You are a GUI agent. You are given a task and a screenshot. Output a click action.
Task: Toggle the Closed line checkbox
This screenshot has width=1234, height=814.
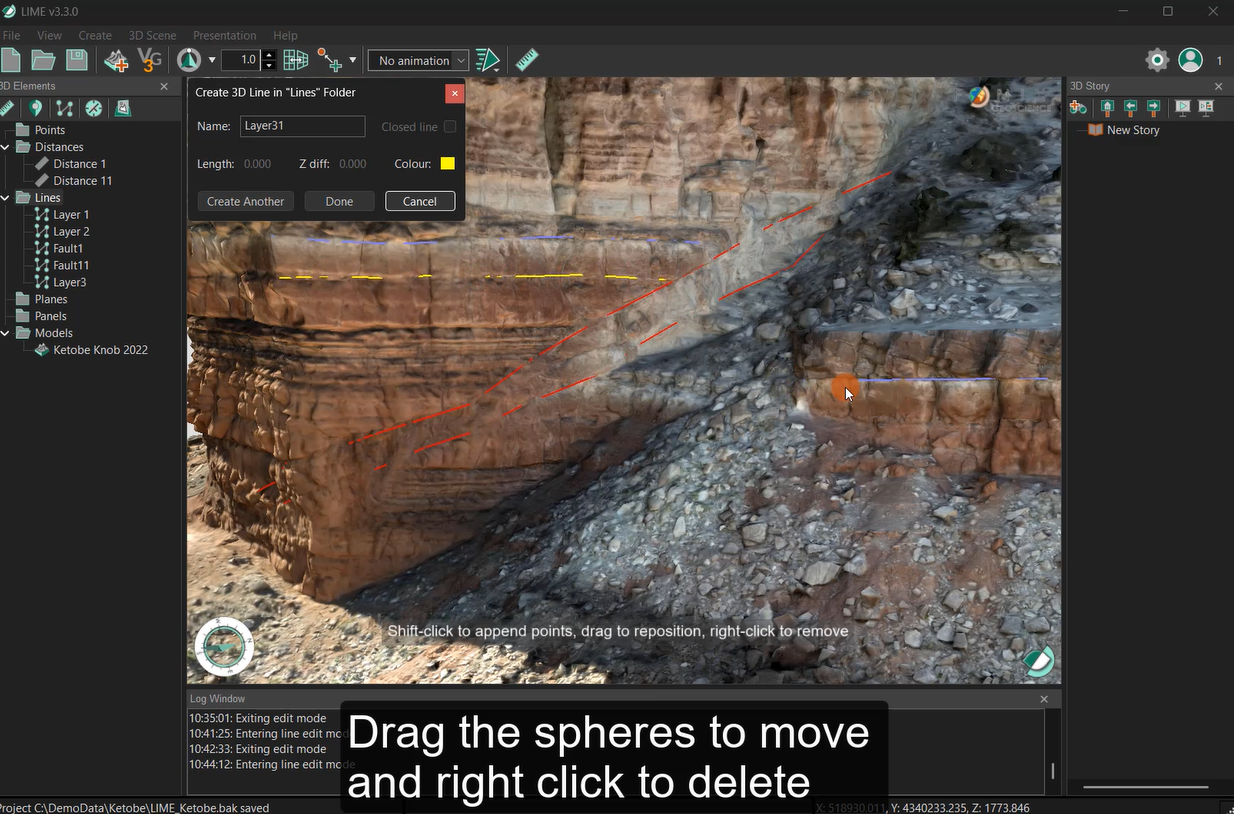point(450,127)
